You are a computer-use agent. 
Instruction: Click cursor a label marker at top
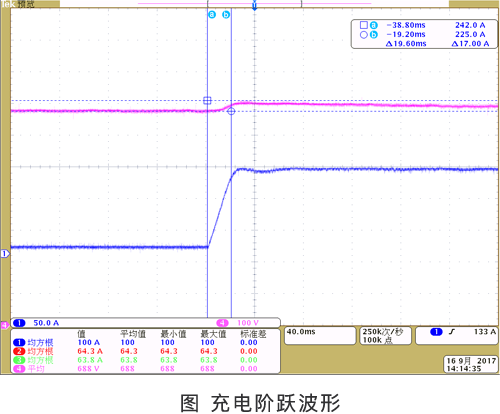tap(212, 15)
